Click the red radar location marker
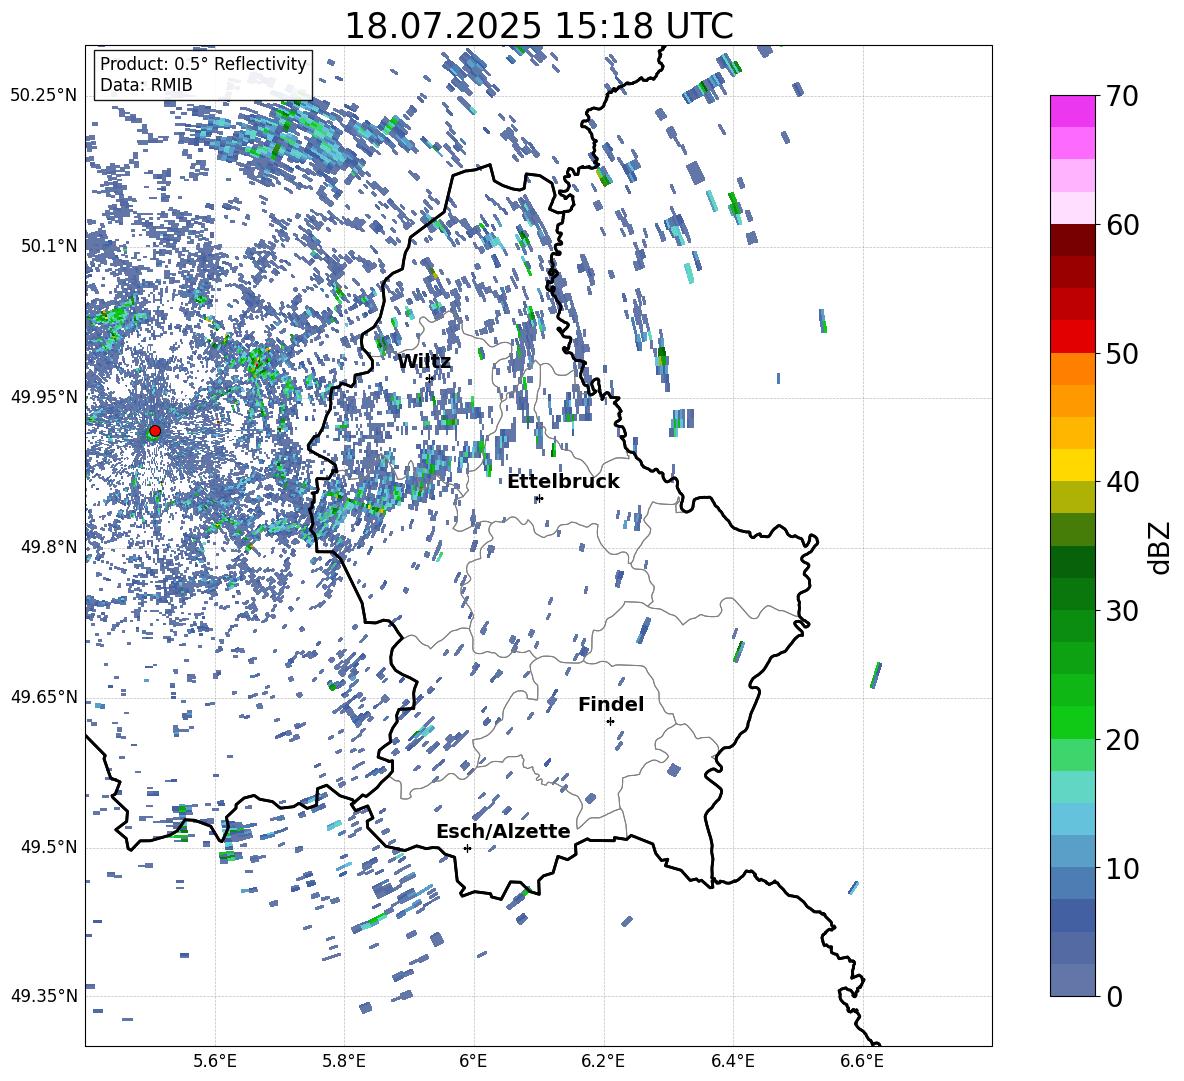 tap(155, 431)
